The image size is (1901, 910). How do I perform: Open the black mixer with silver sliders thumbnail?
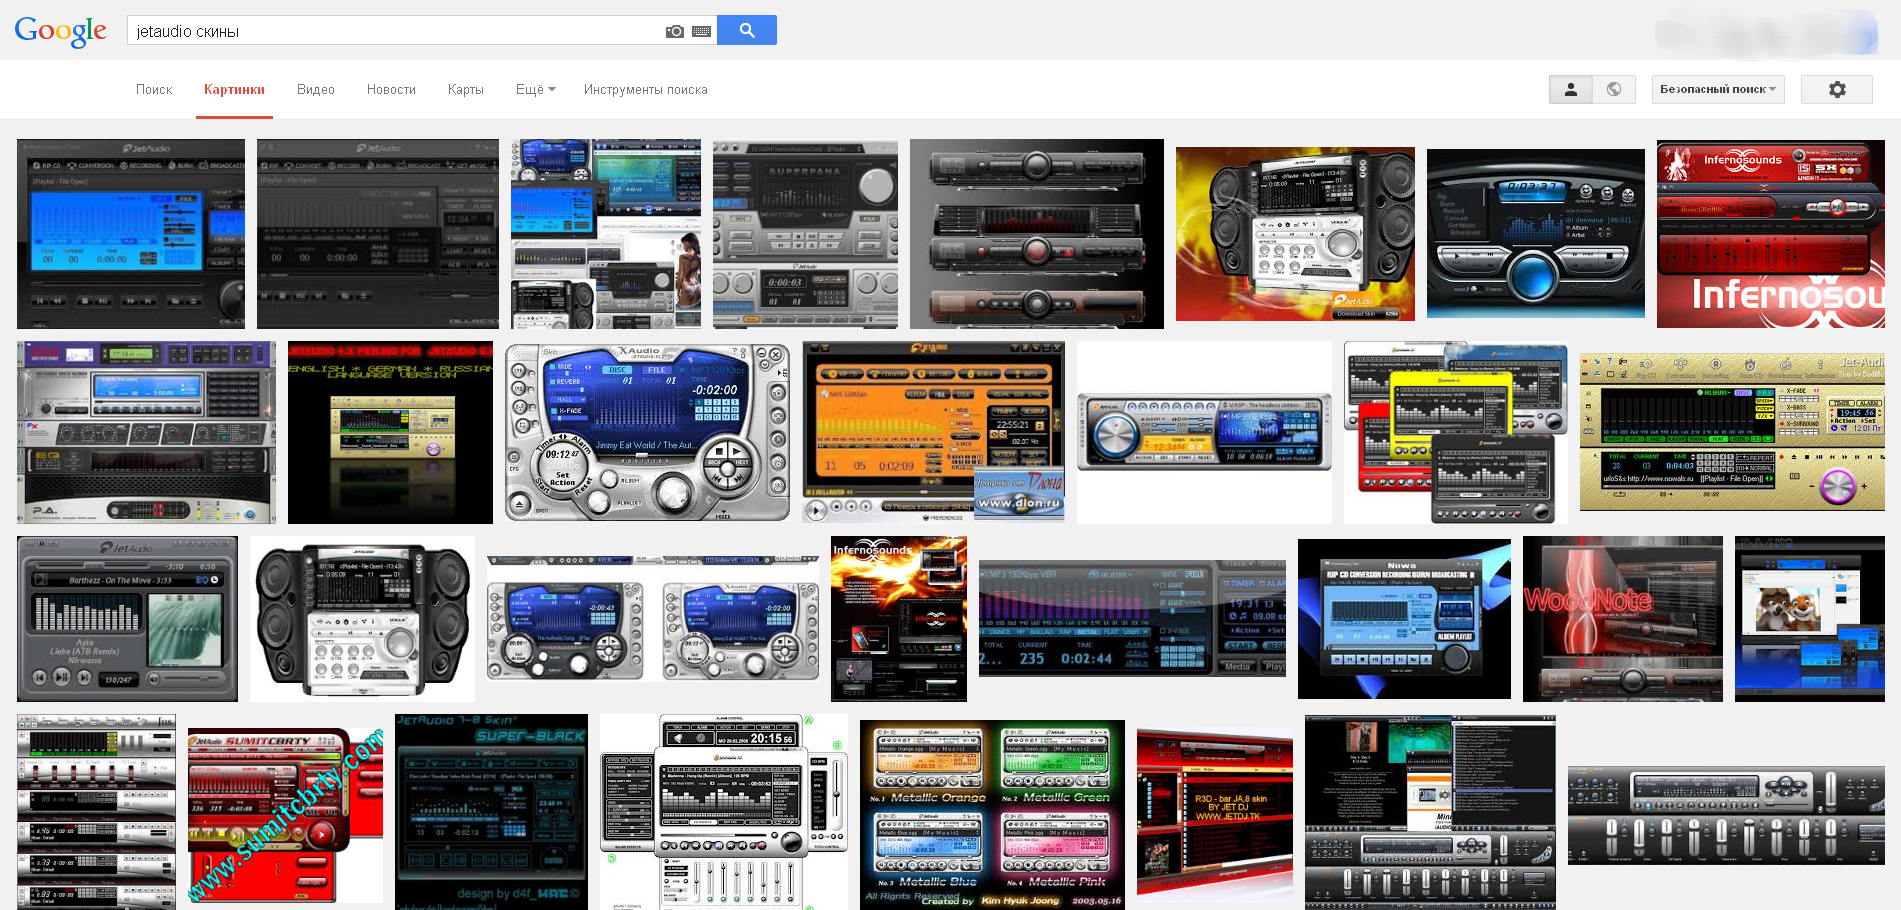click(x=1726, y=815)
